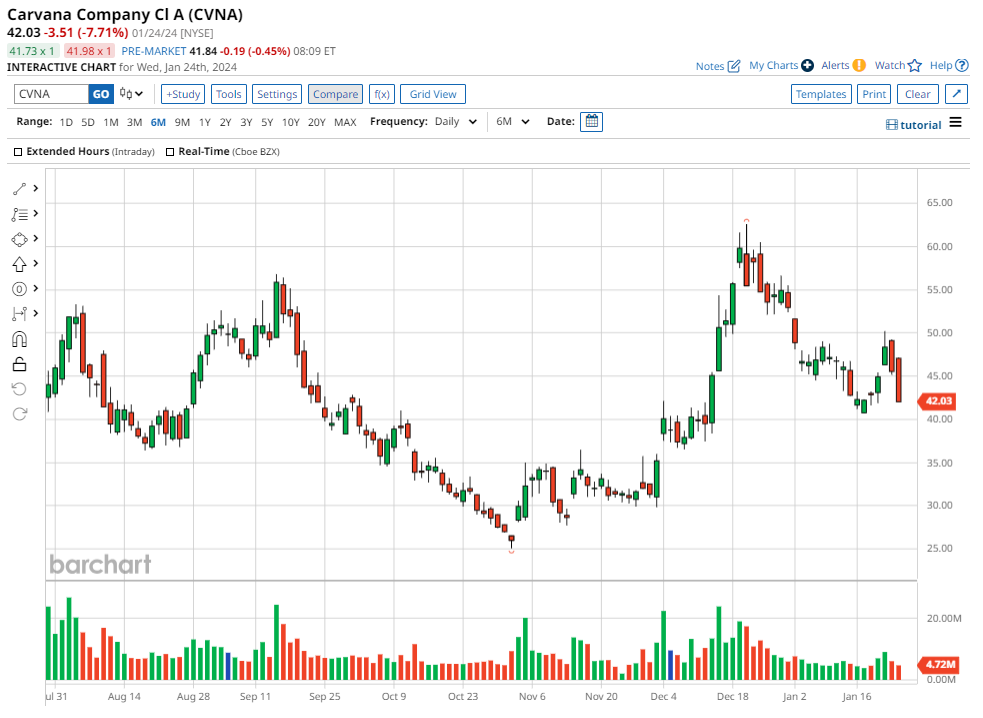Click the tutorial link
This screenshot has height=718, width=983.
point(920,125)
